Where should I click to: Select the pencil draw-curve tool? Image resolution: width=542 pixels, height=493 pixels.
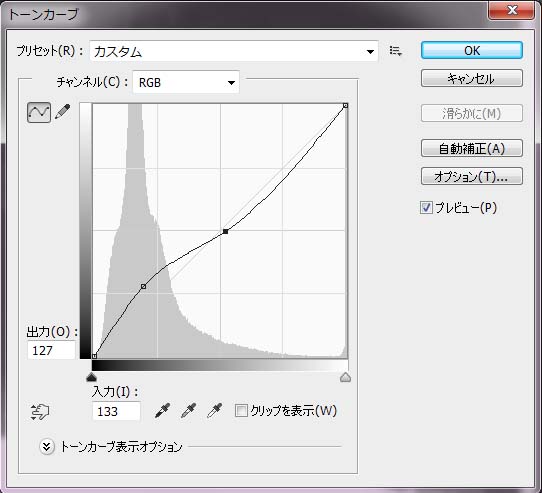63,112
